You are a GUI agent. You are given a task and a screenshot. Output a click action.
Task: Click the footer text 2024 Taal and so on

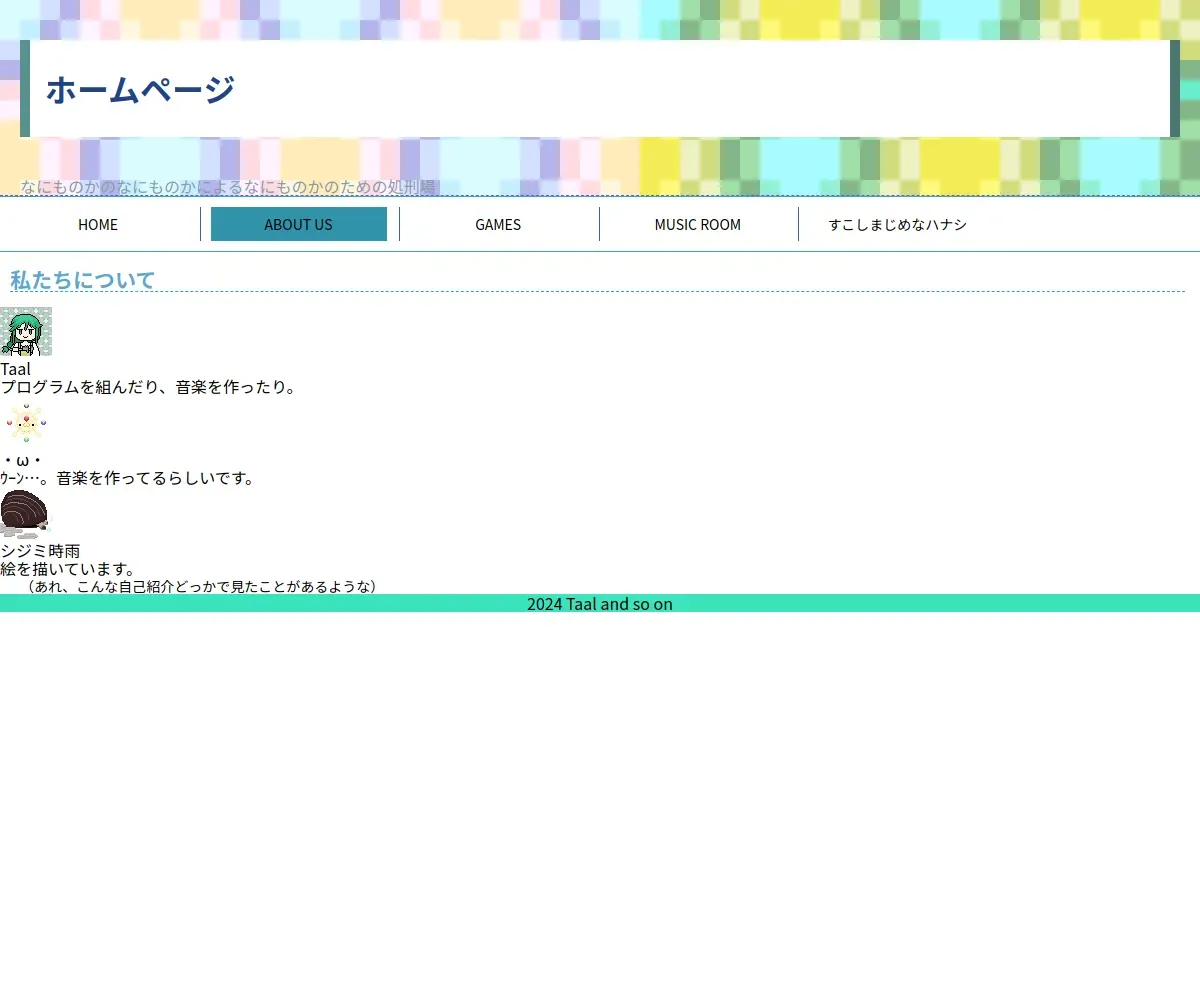[600, 603]
